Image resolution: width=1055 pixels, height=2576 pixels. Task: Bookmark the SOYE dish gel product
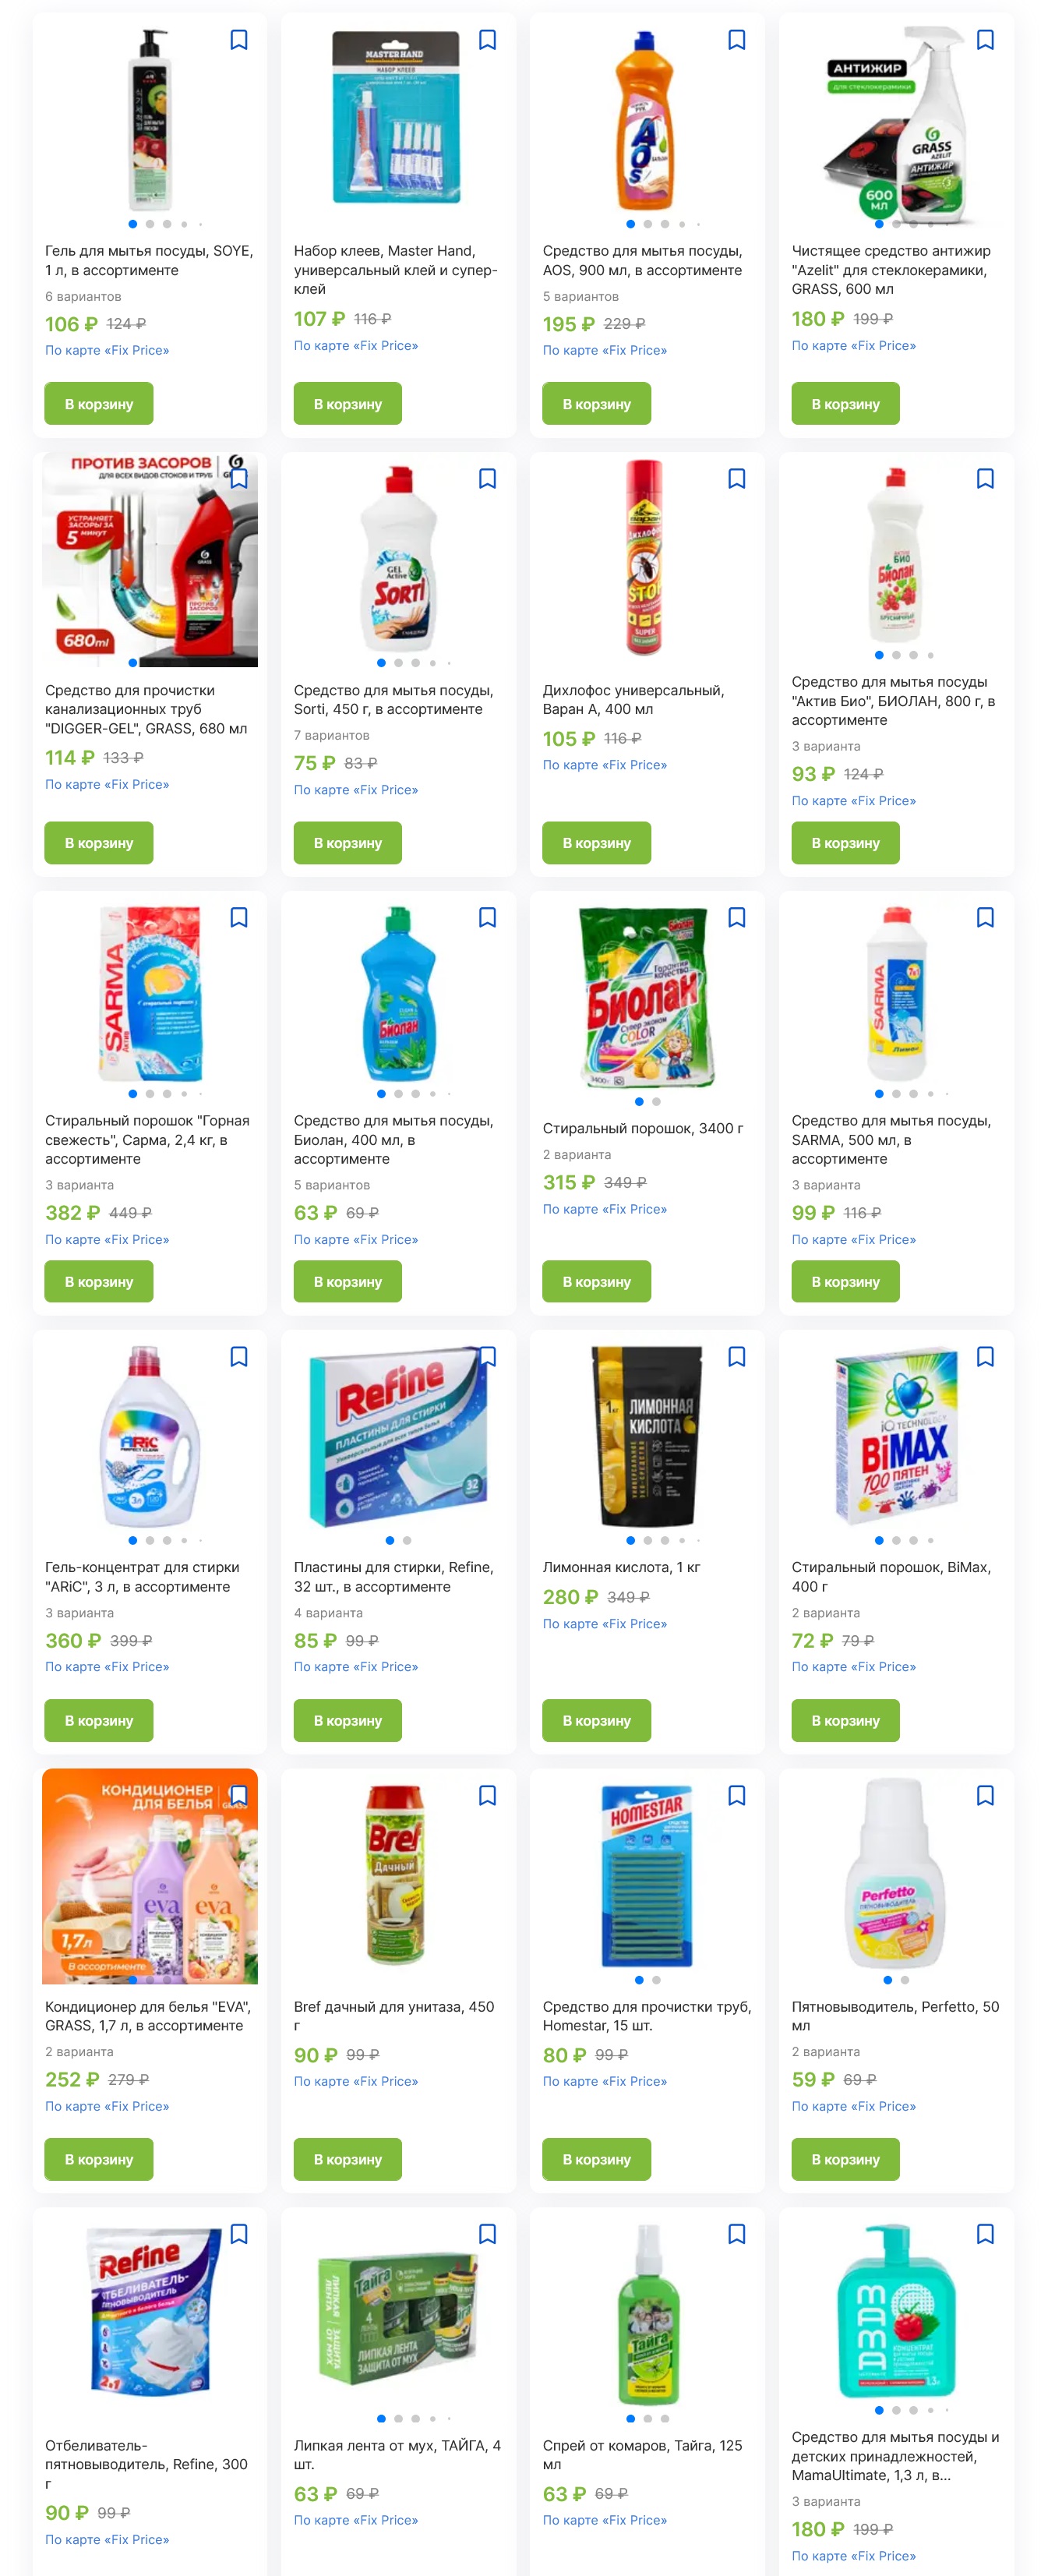239,40
